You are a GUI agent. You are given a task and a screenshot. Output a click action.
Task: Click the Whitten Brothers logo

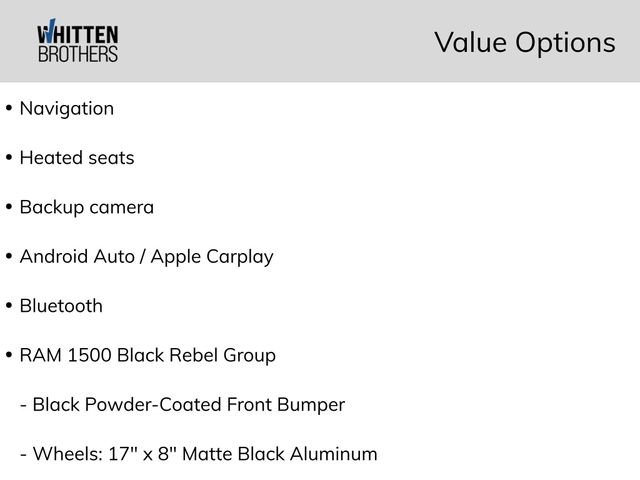point(77,42)
